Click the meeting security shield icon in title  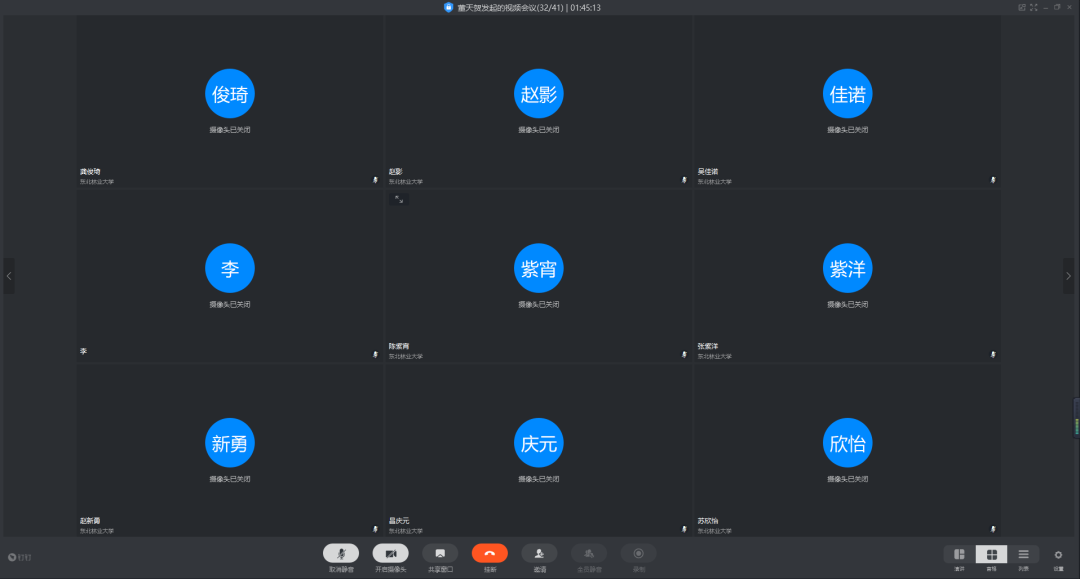click(x=449, y=7)
